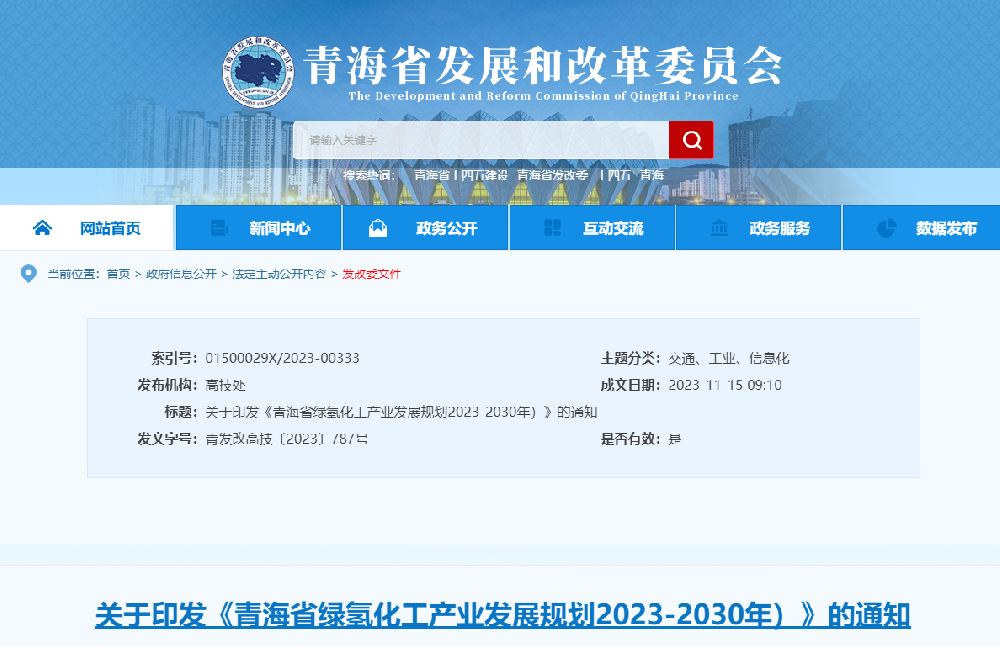Screen dimensions: 1000x646
Task: Click the red search magnifier button
Action: pos(691,140)
